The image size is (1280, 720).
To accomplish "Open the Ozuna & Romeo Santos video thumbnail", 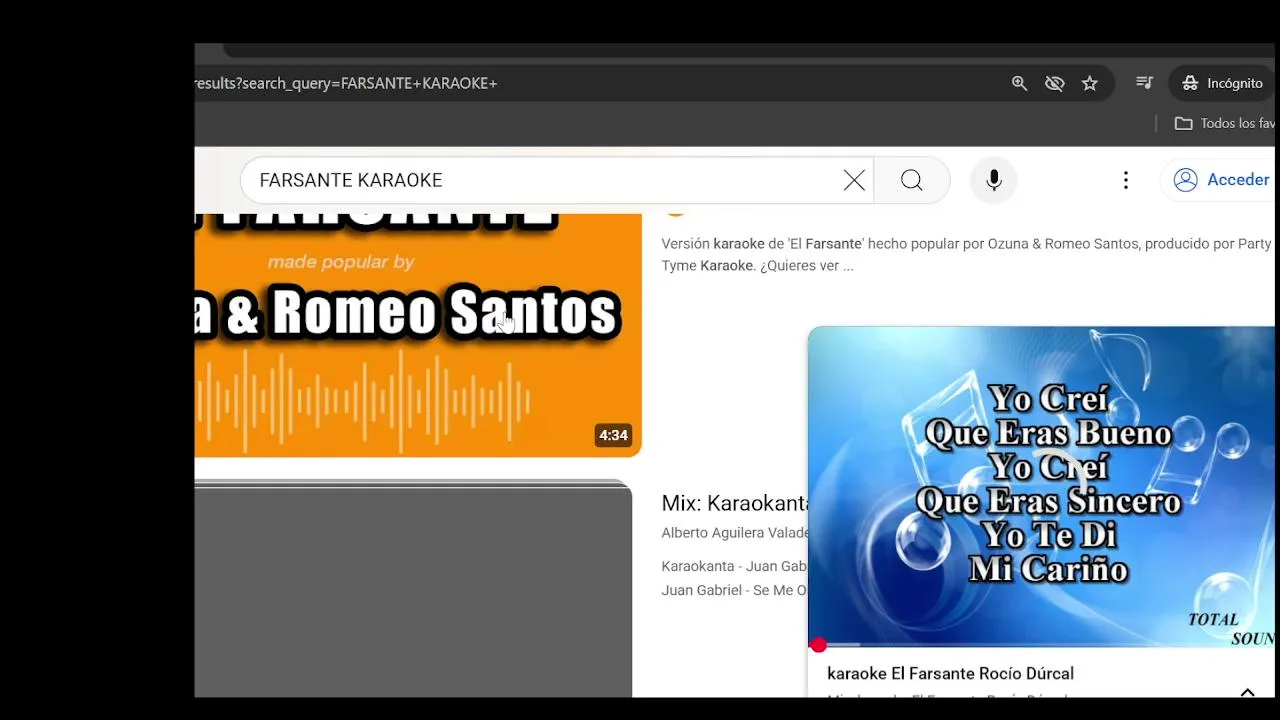I will [x=418, y=335].
